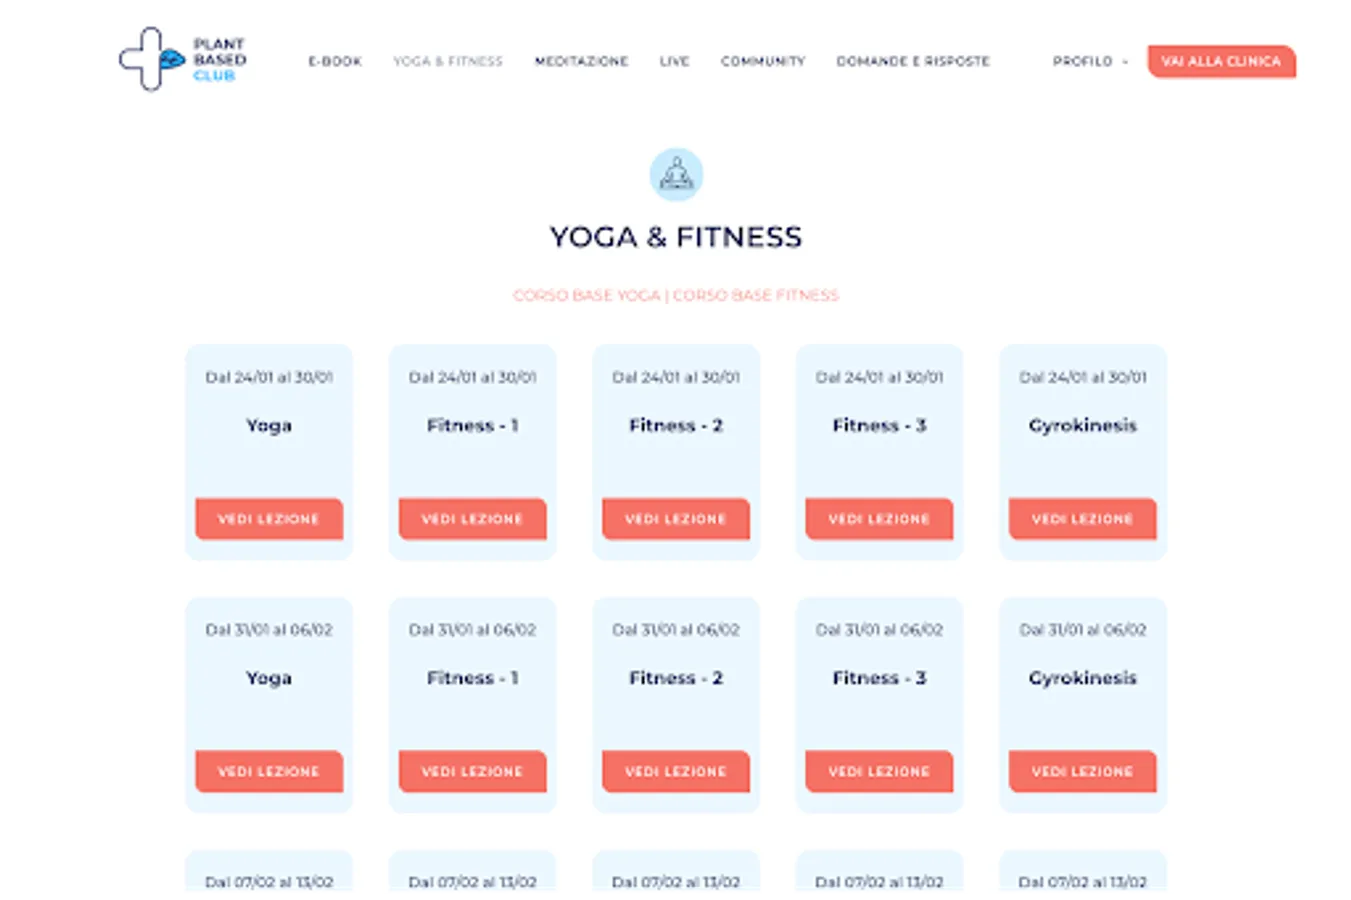Open the E-Book menu item
Image resolution: width=1351 pixels, height=900 pixels.
335,61
